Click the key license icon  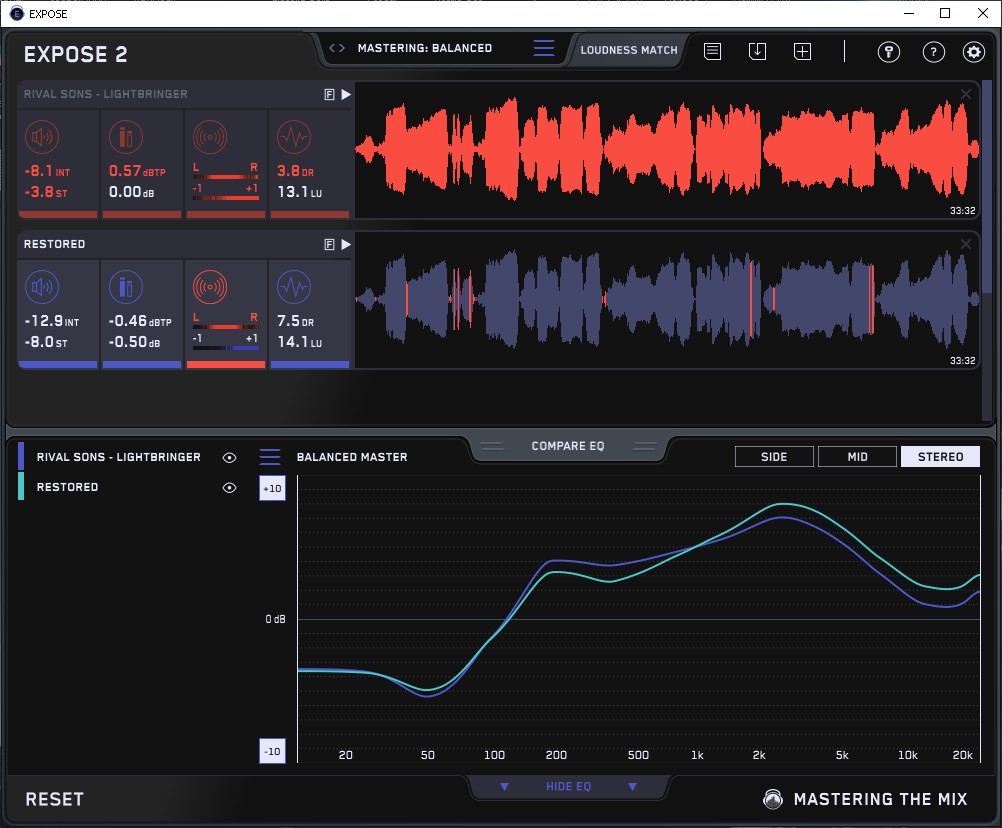(x=889, y=52)
